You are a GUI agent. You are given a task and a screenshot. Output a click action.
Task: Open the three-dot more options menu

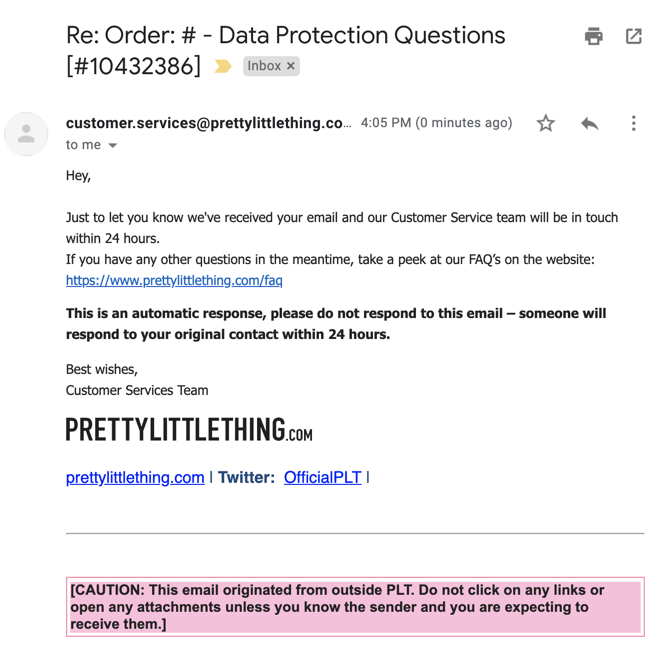(x=633, y=123)
